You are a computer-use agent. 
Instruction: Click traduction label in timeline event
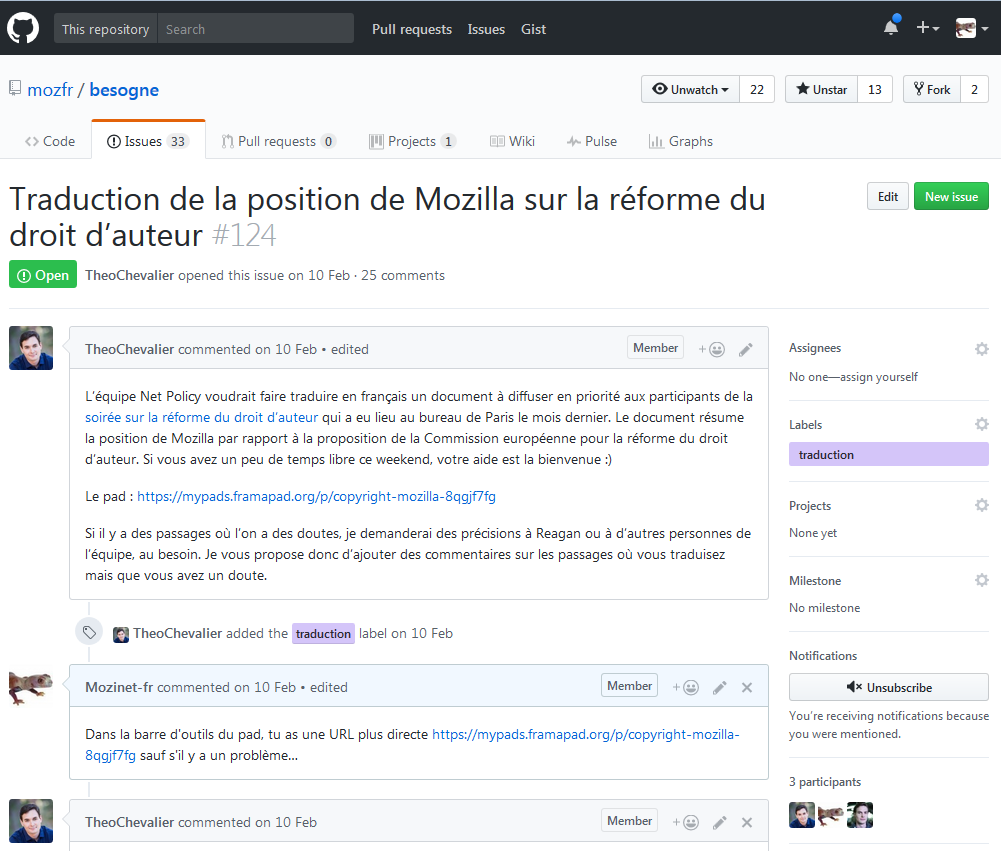point(323,633)
